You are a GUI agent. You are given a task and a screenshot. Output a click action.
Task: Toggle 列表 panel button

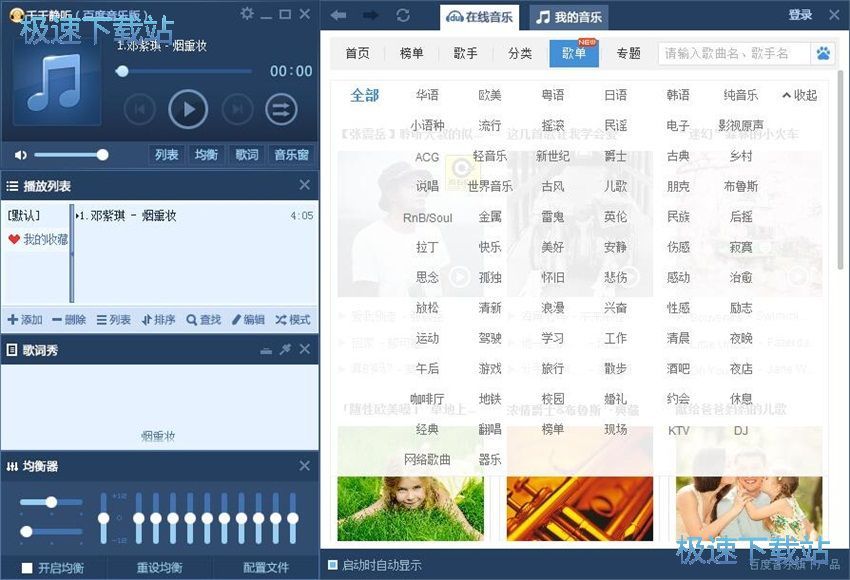click(166, 154)
